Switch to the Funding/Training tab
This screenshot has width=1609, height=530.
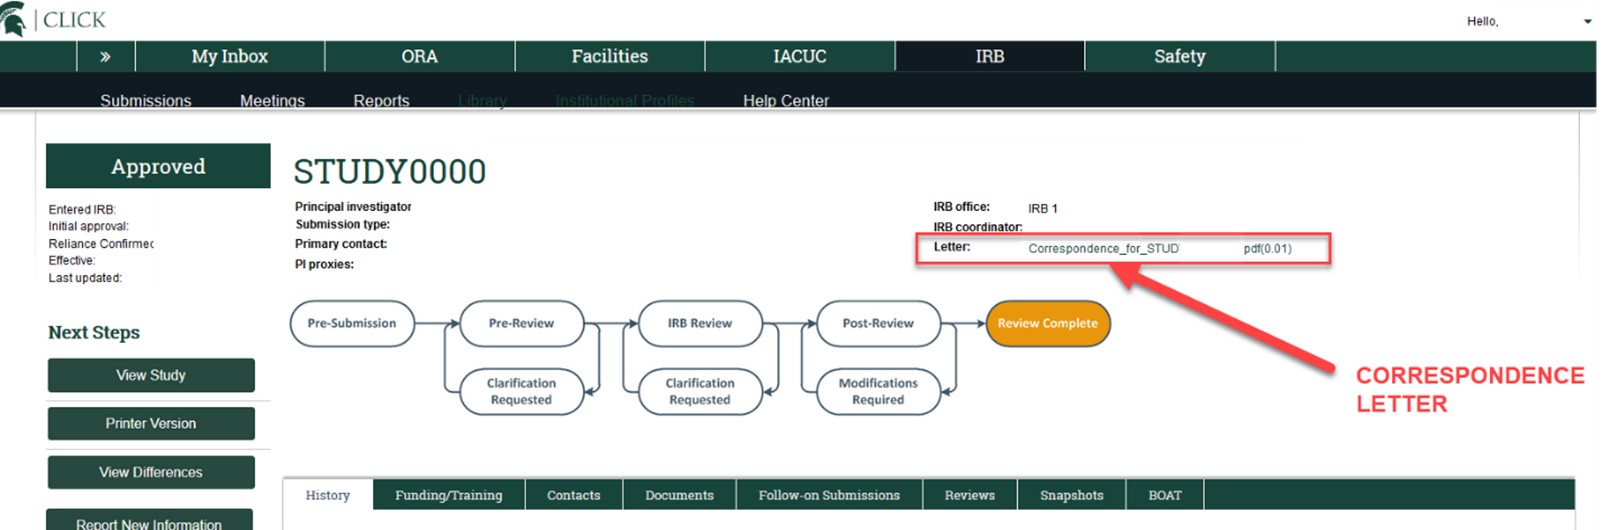[x=448, y=495]
